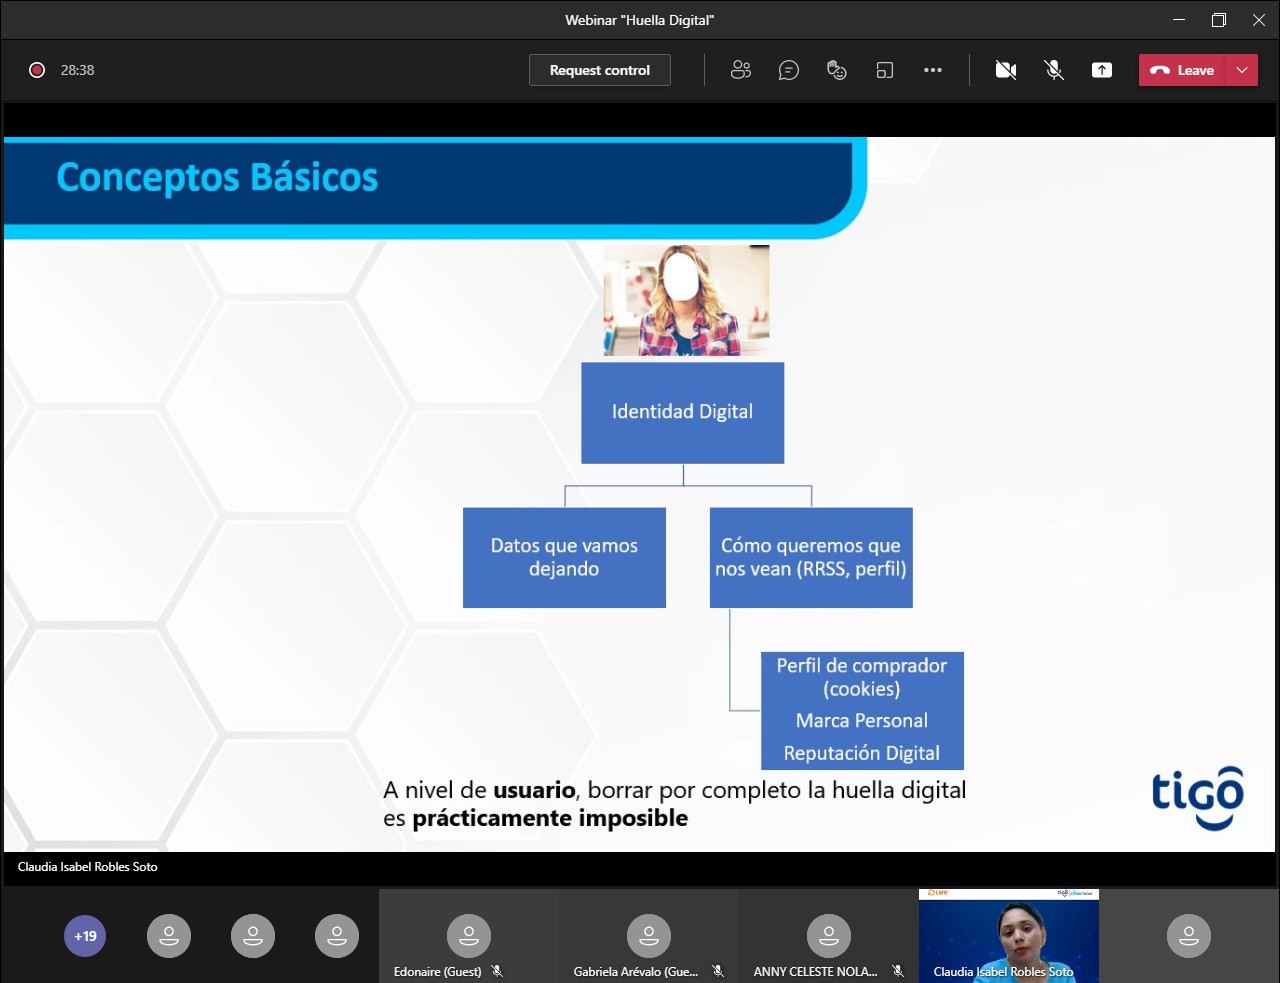Screen dimensions: 1280x983
Task: Leave the meeting with the red button
Action: (1182, 70)
